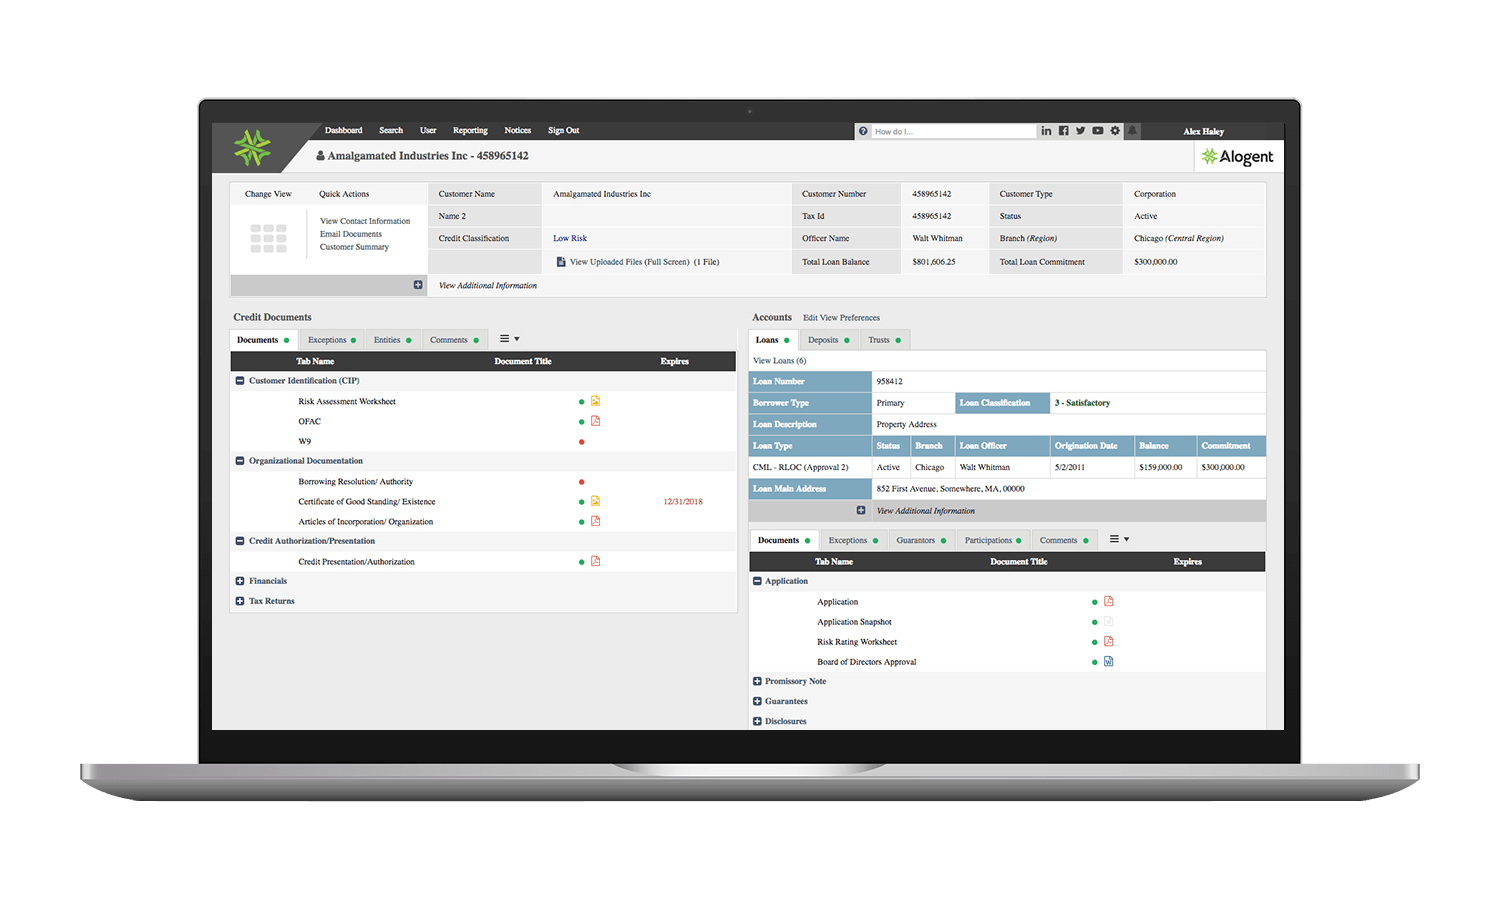
Task: Click the help question mark icon
Action: pyautogui.click(x=863, y=131)
